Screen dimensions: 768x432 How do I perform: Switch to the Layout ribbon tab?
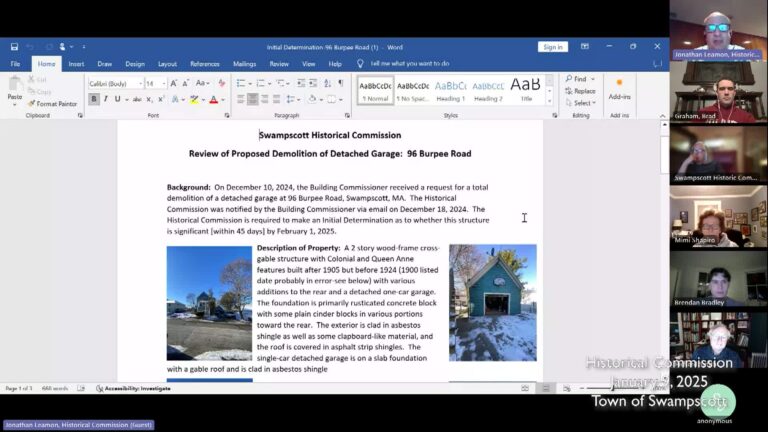click(x=167, y=64)
